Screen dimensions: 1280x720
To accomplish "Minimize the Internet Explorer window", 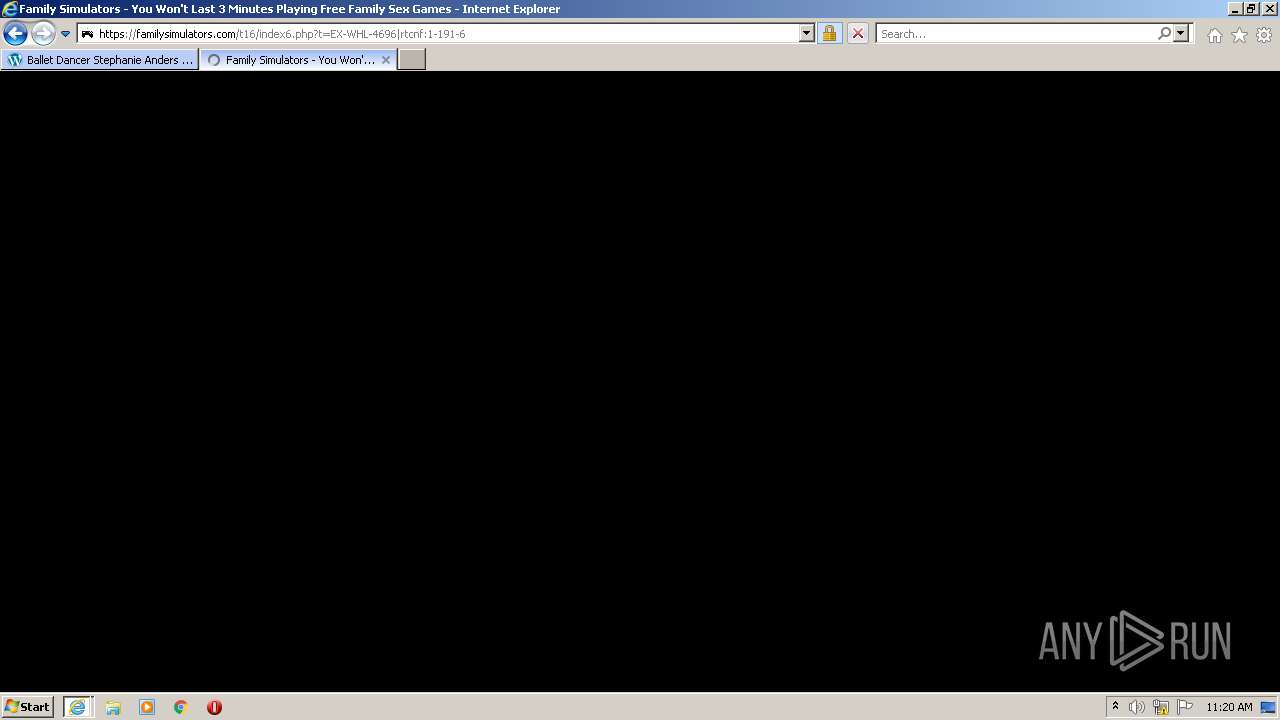I will [x=1235, y=9].
